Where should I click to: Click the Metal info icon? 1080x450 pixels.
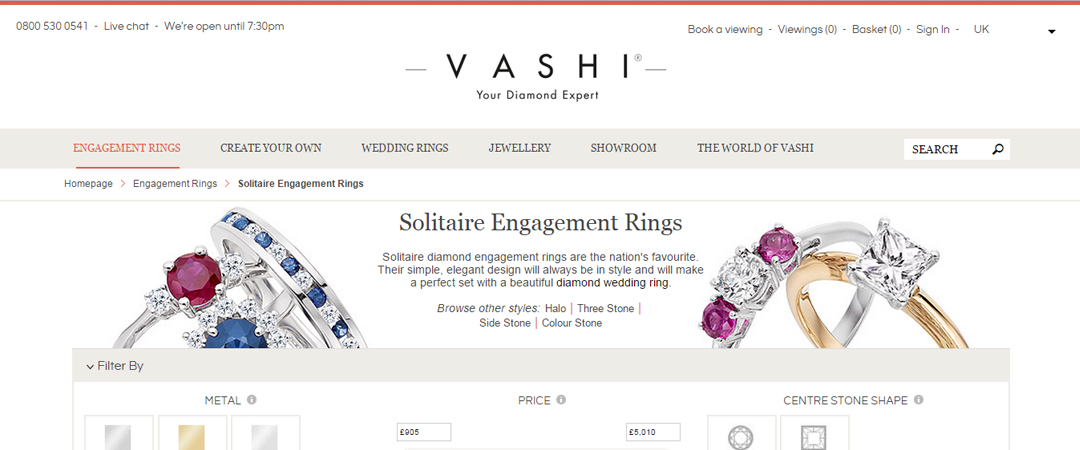[252, 400]
